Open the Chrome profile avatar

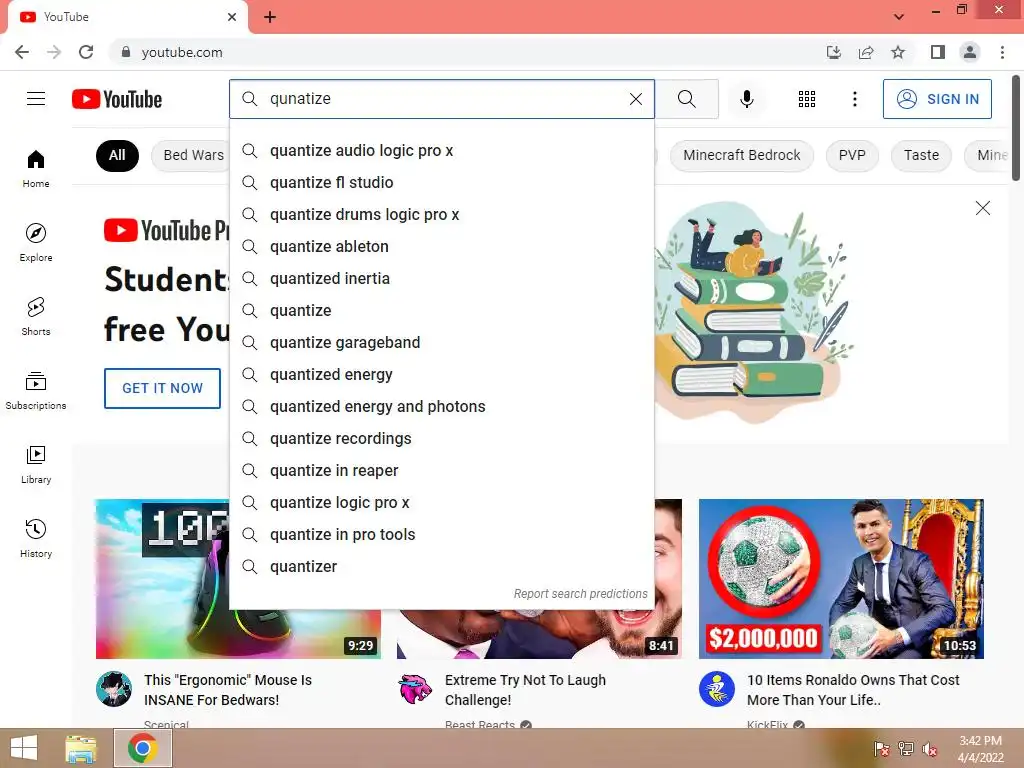(970, 52)
